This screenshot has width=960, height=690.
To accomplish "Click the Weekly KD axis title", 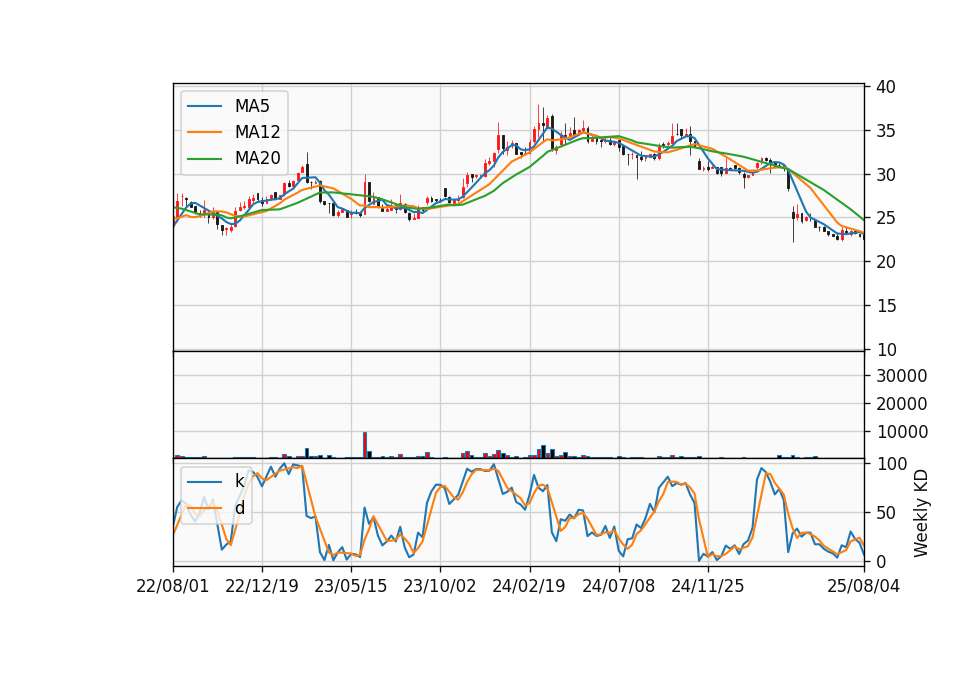I will click(921, 513).
